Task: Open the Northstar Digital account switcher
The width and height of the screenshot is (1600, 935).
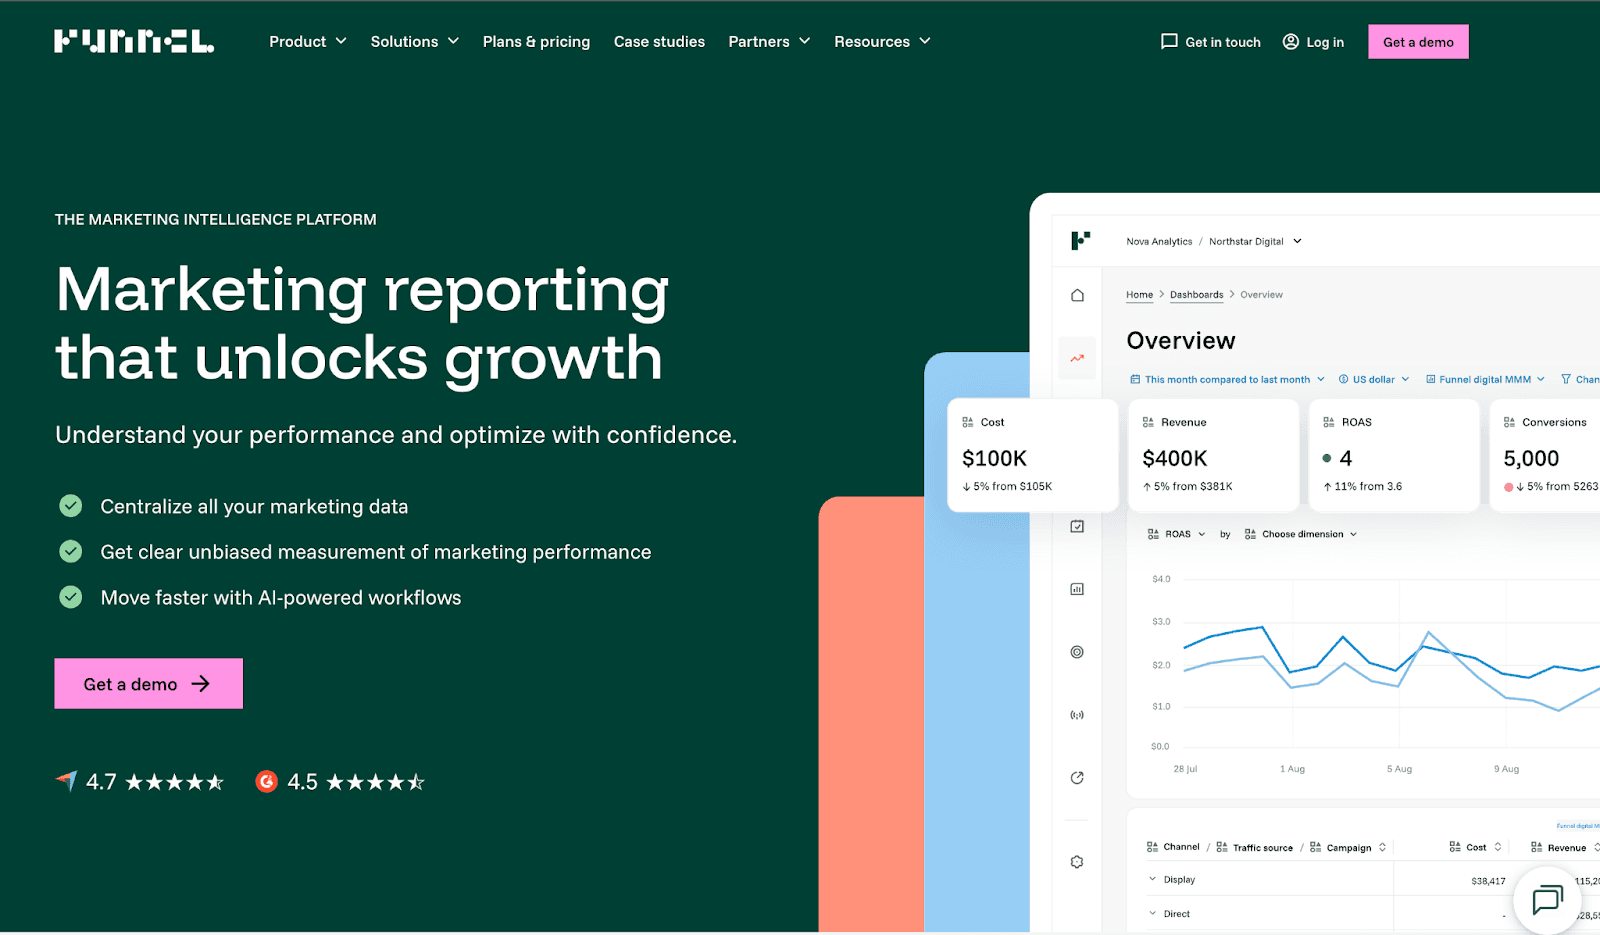Action: (1254, 241)
